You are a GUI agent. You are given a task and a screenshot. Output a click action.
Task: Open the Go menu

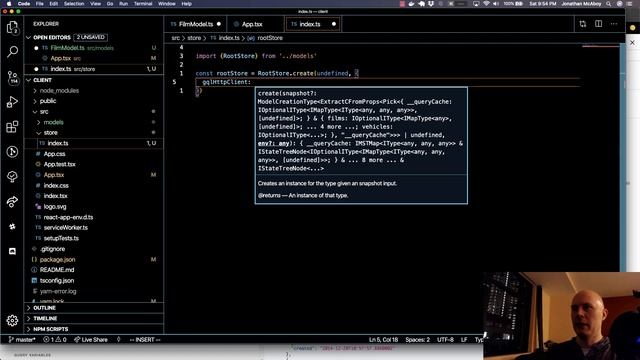point(110,4)
